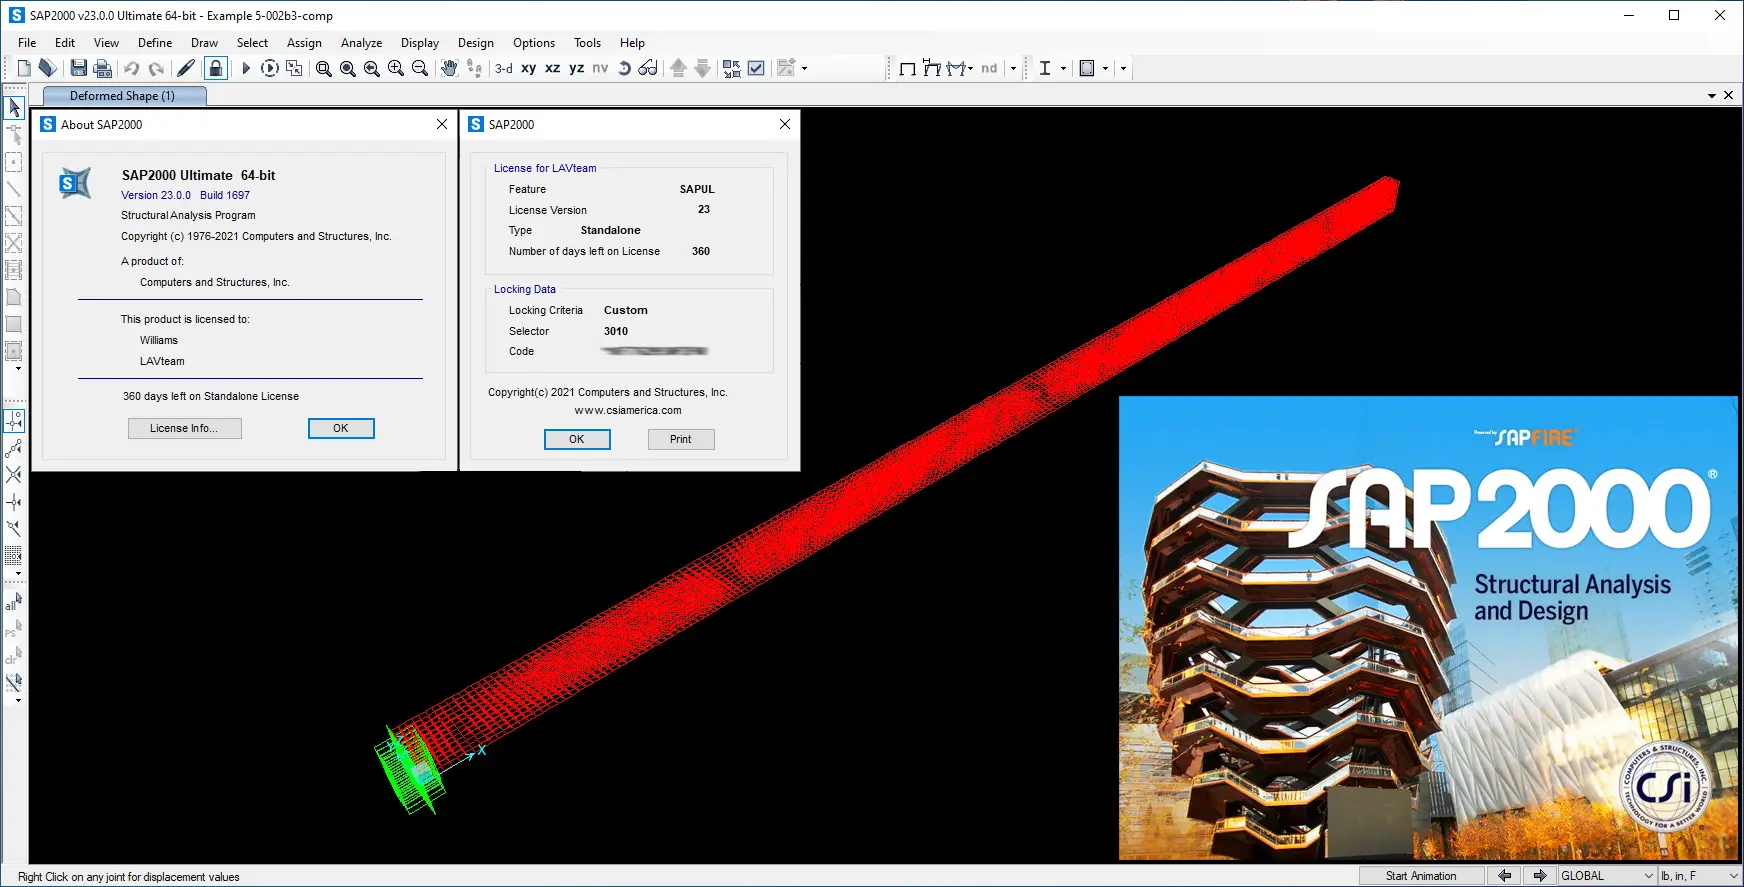
Task: Click OK in About SAP2000 dialog
Action: coord(341,428)
